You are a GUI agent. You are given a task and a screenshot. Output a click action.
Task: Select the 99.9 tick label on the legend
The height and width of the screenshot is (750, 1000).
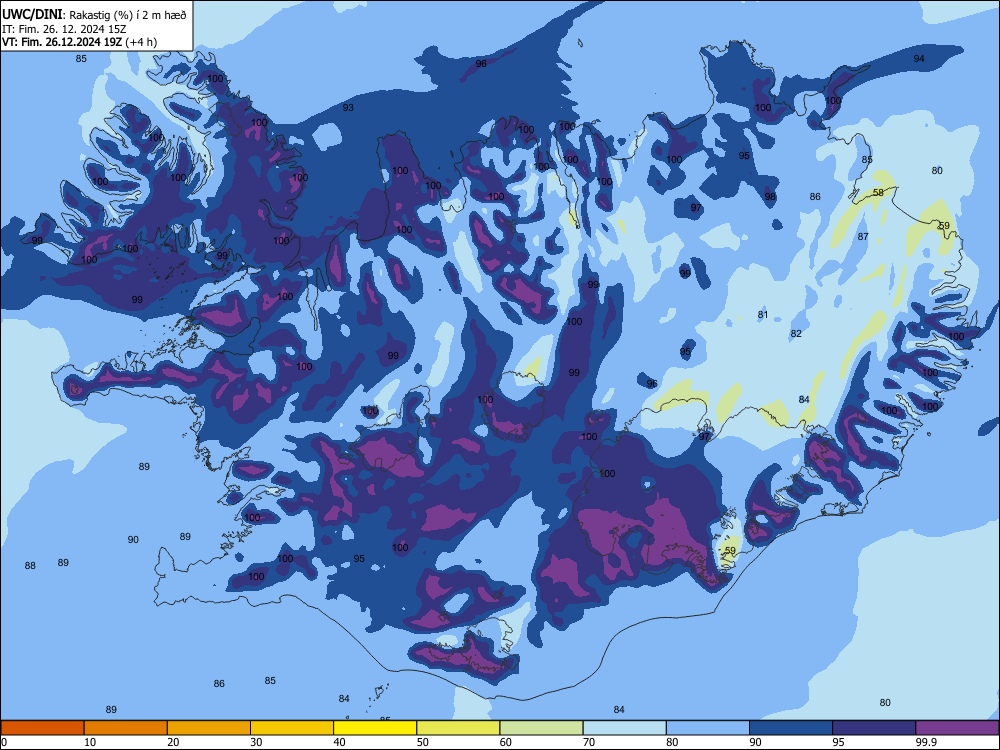pos(925,742)
